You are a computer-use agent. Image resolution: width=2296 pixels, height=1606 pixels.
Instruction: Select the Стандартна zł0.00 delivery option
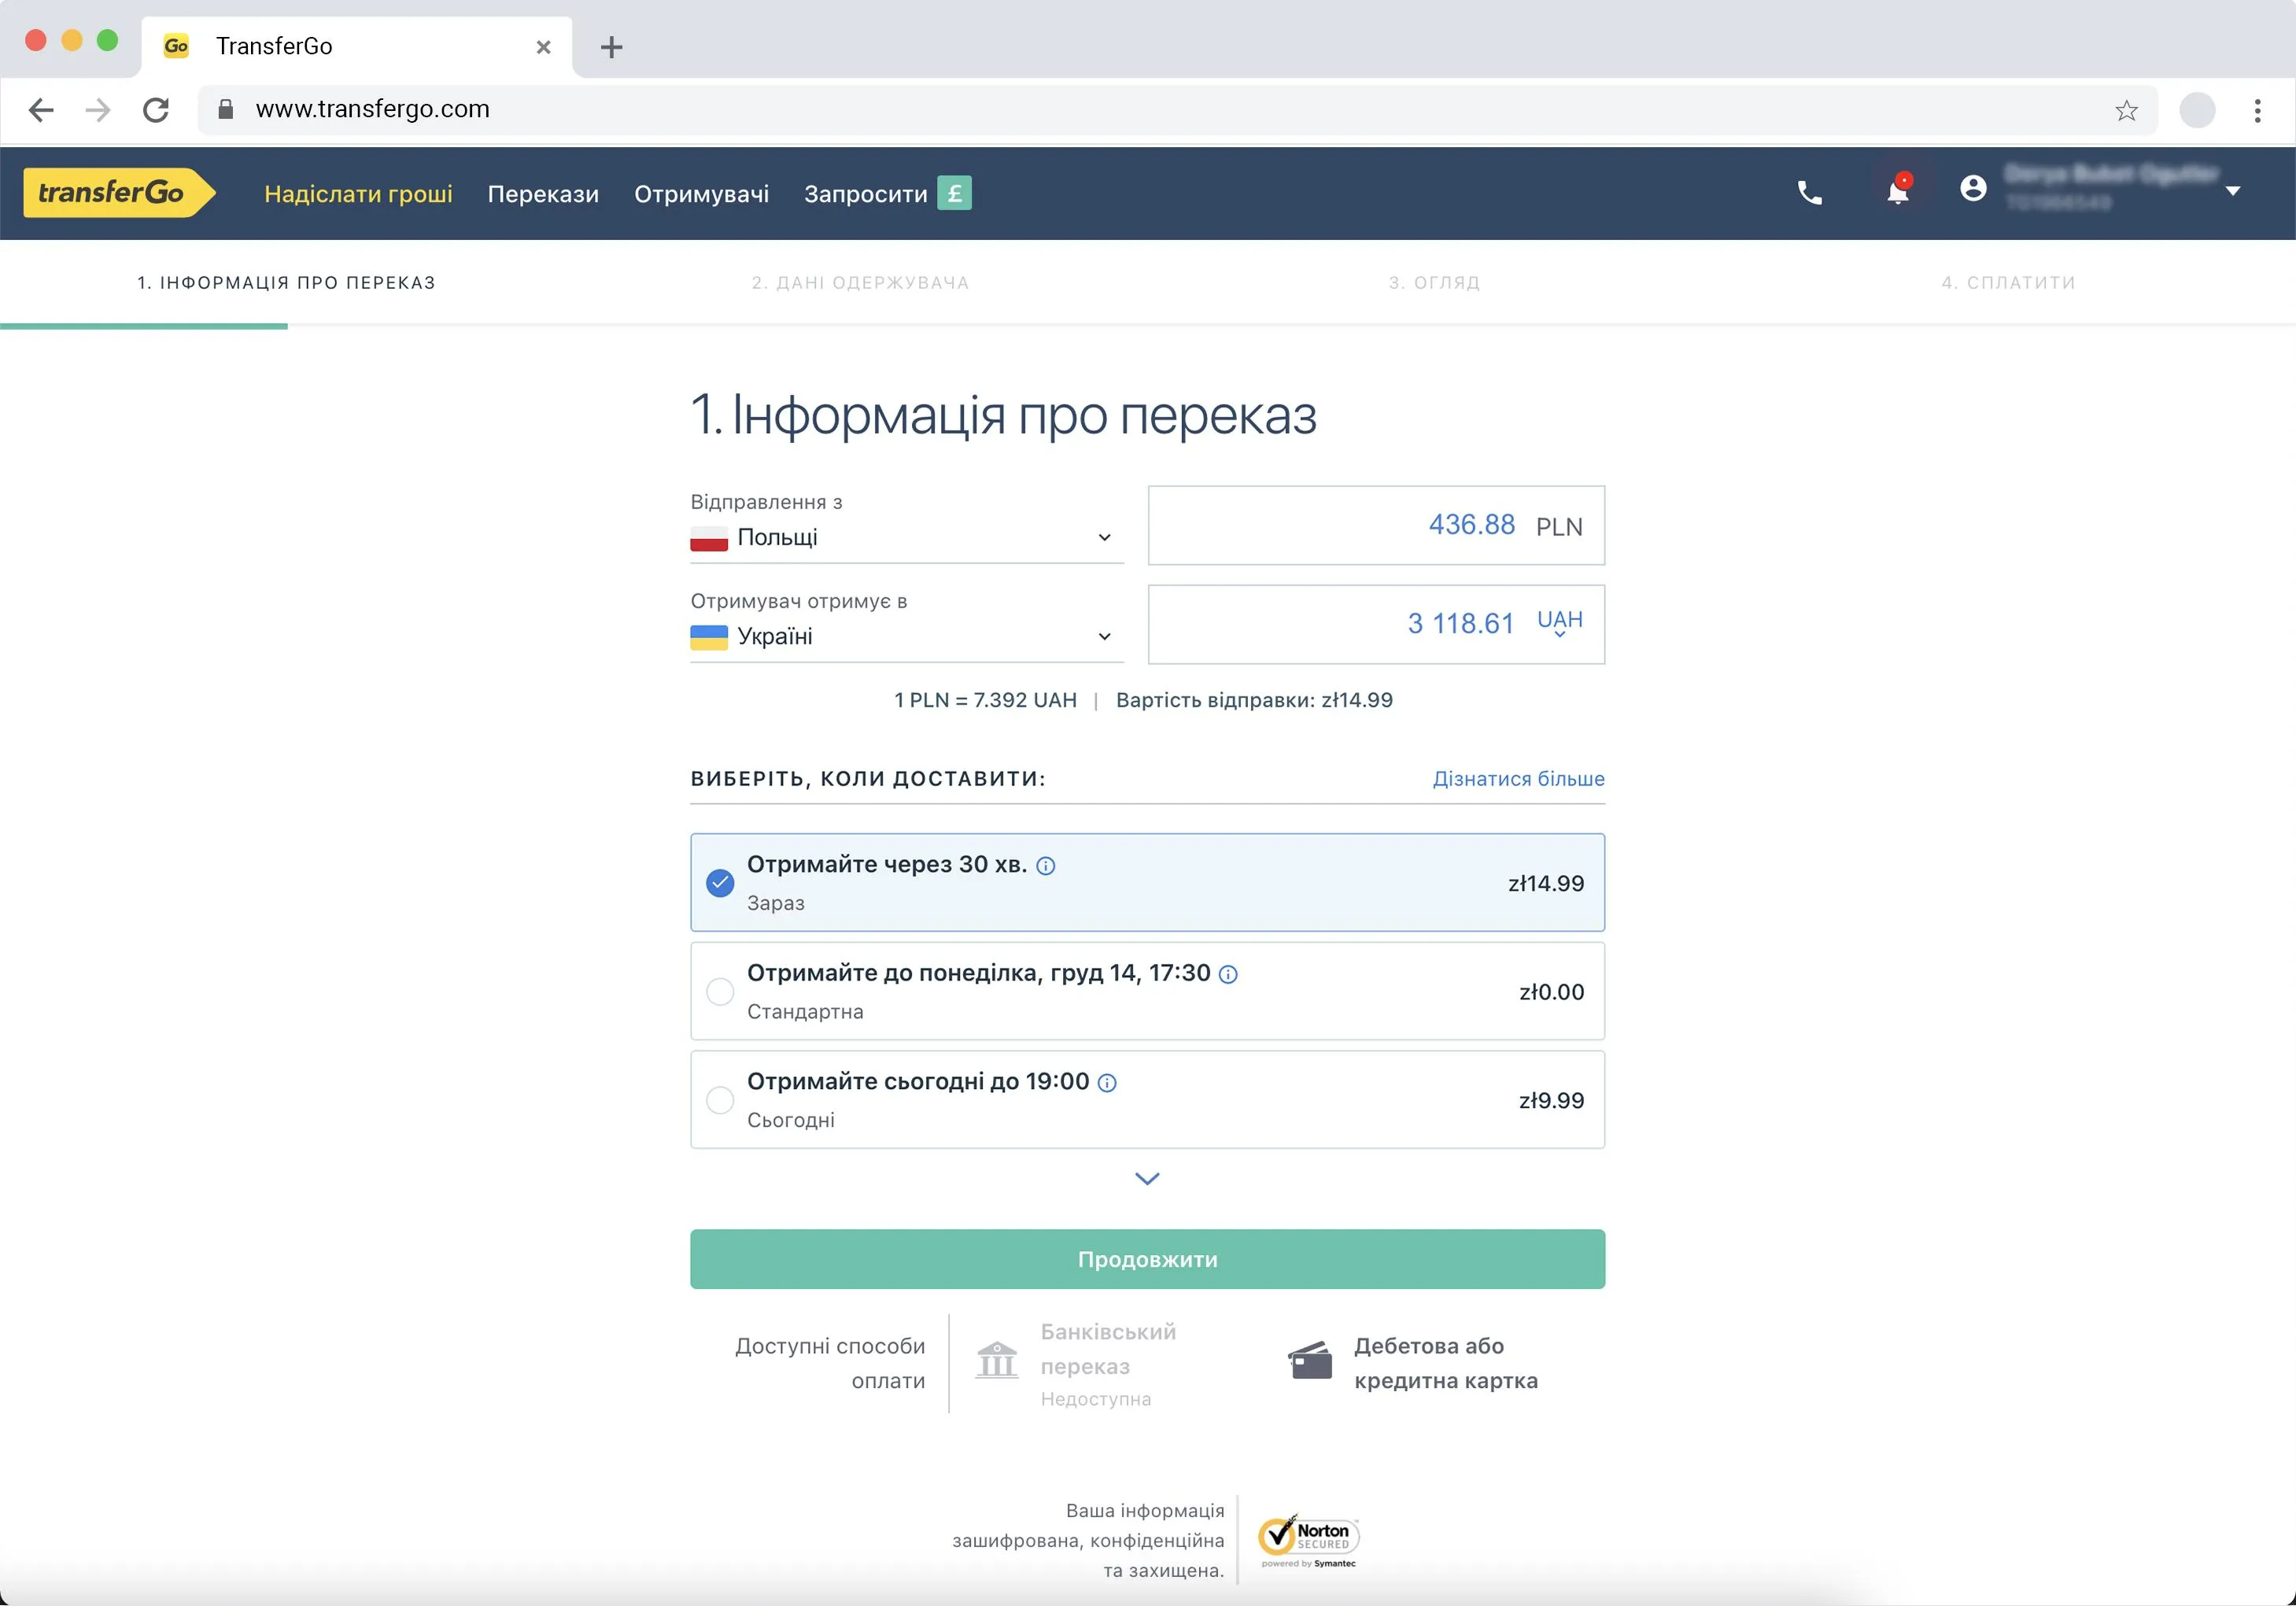720,992
